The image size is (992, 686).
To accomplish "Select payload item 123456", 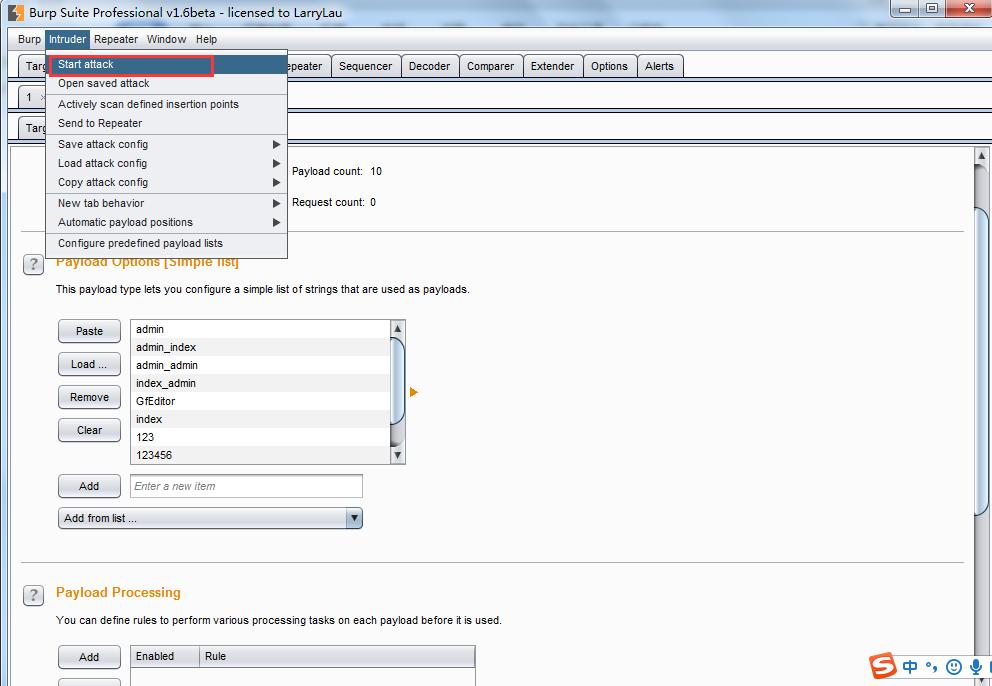I will pos(261,455).
